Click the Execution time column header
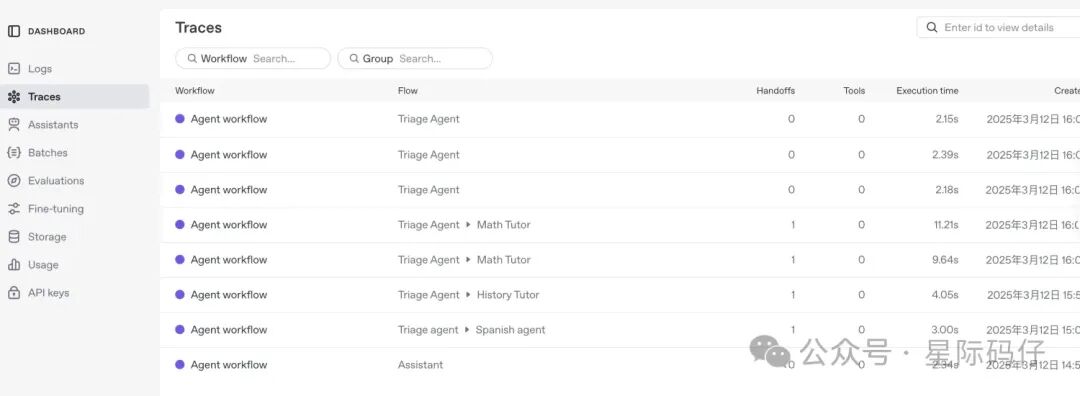Viewport: 1080px width, 396px height. point(927,91)
